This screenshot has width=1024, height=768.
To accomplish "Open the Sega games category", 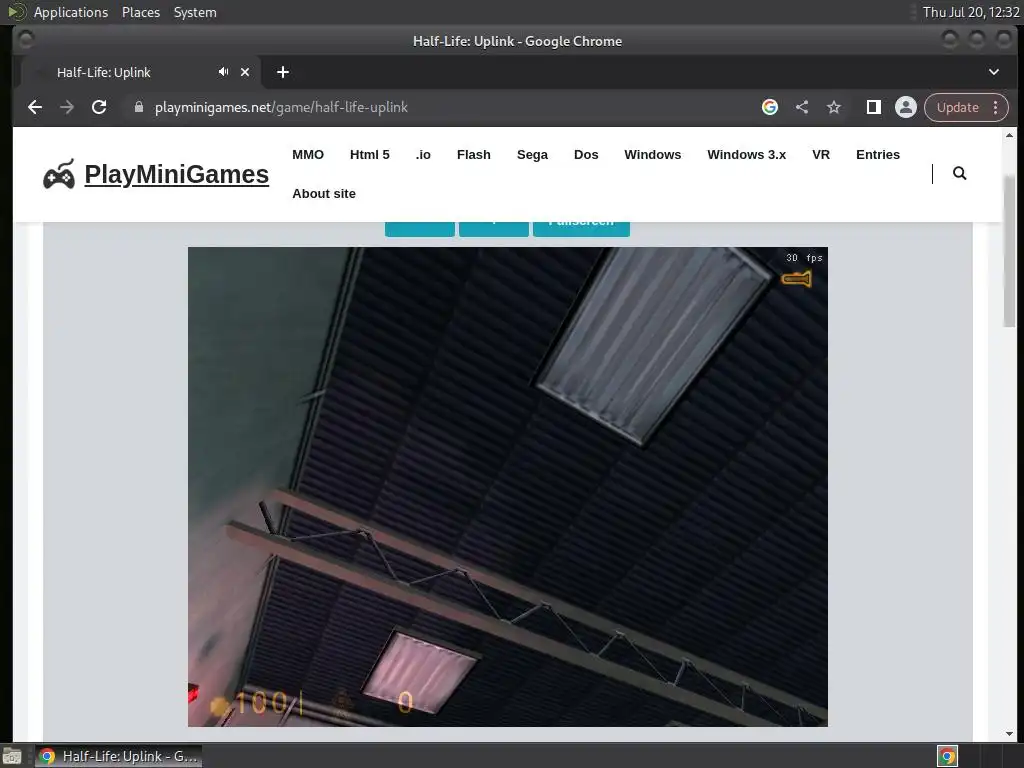I will click(x=532, y=155).
